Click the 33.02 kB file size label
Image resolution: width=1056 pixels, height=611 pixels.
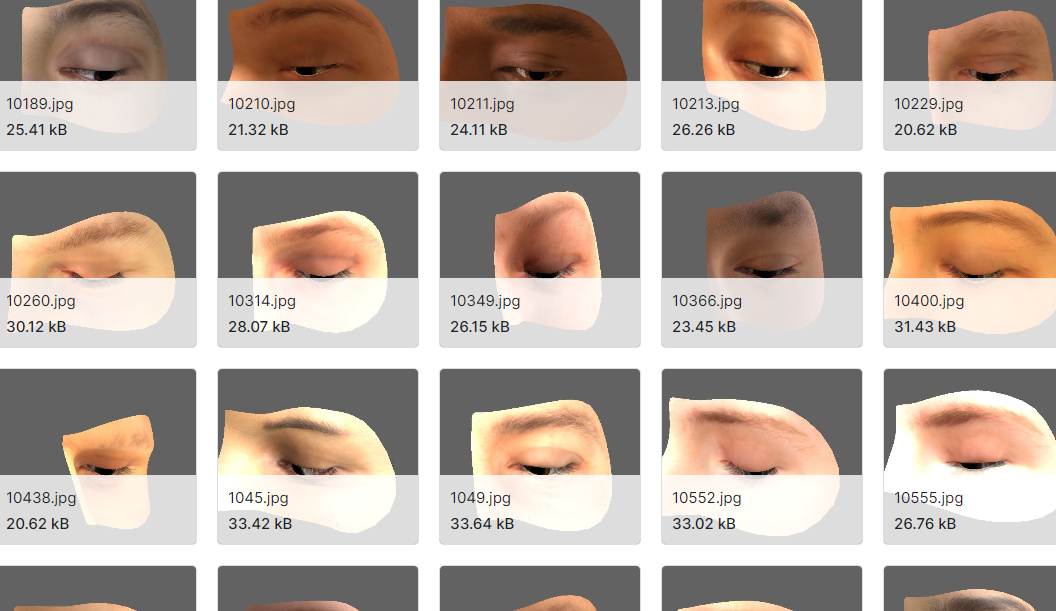tap(703, 524)
